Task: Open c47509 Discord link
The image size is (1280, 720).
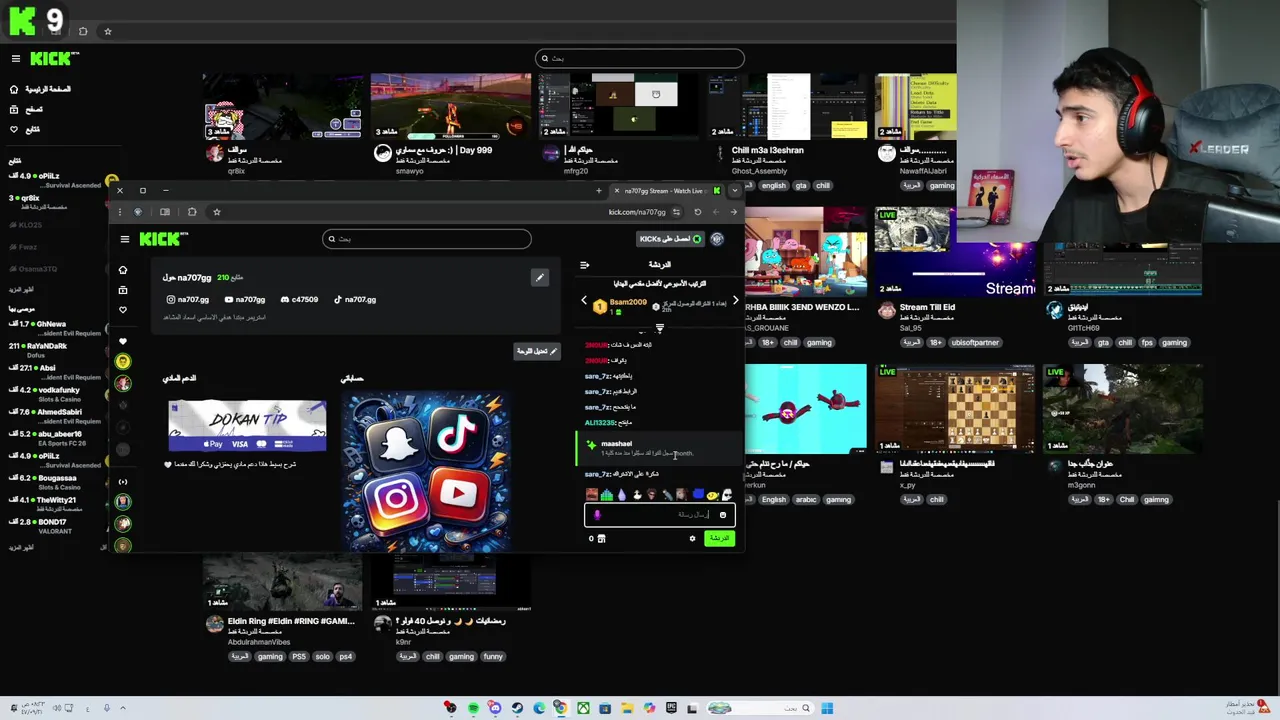Action: point(299,299)
